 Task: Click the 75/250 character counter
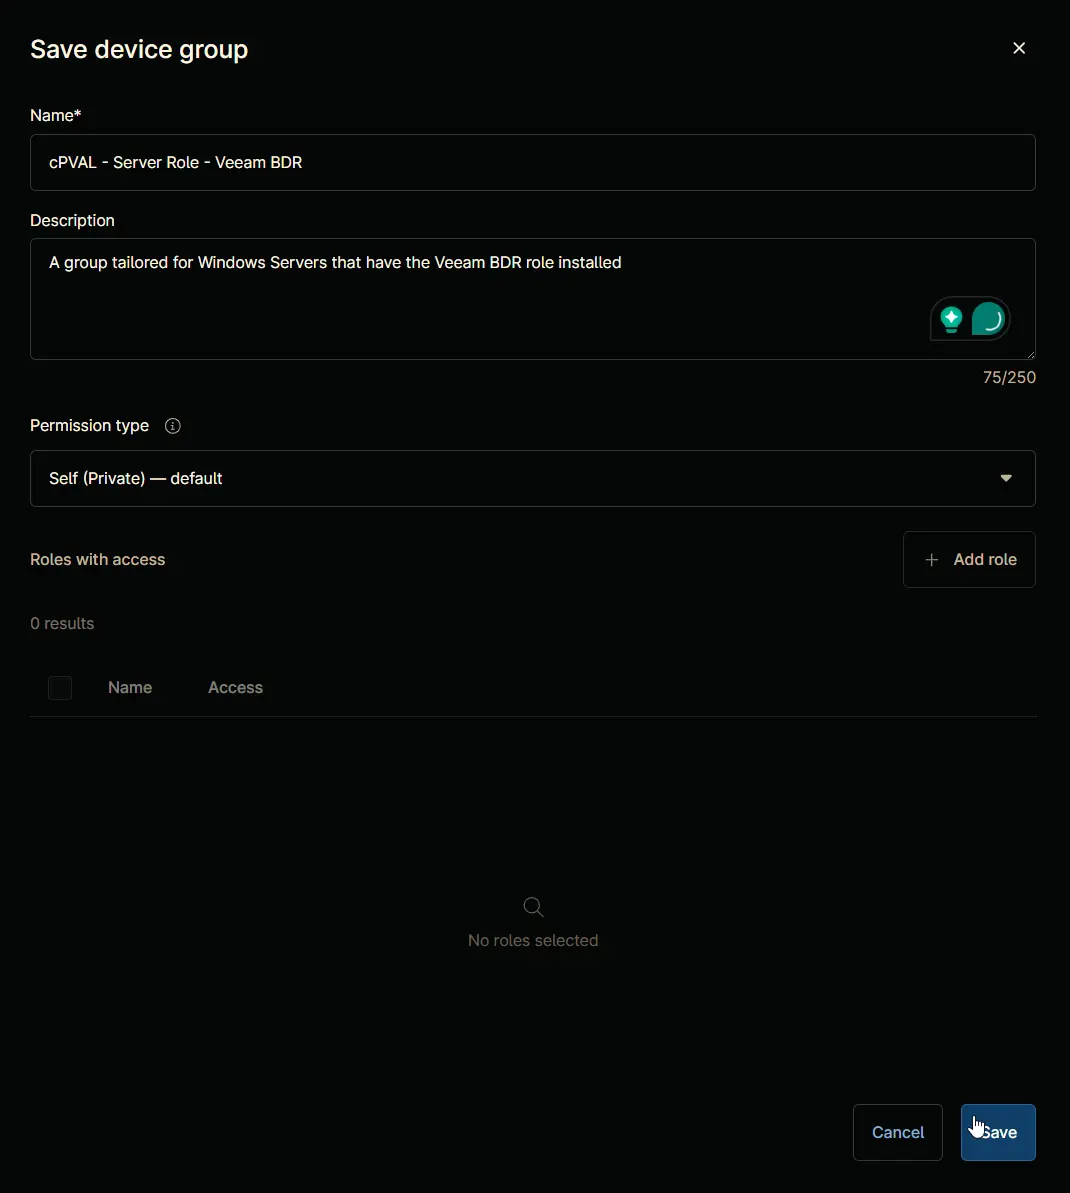(x=1009, y=377)
